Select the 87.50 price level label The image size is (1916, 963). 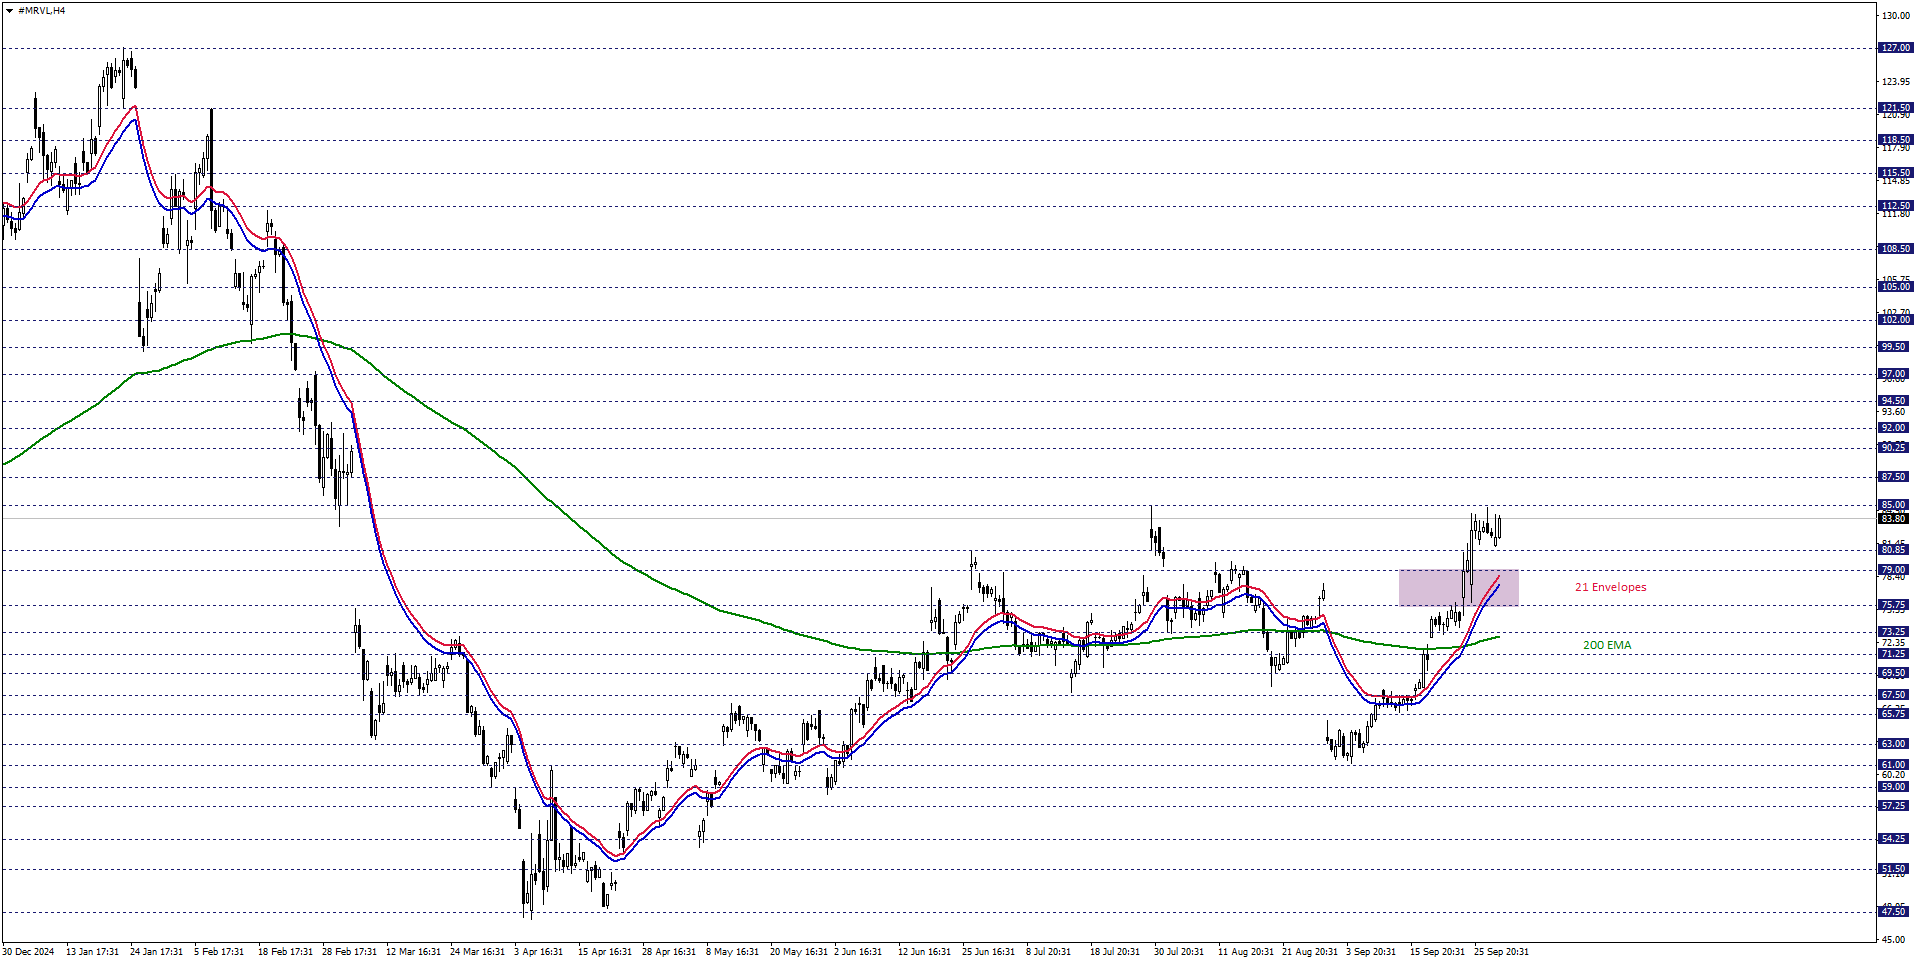point(1896,477)
